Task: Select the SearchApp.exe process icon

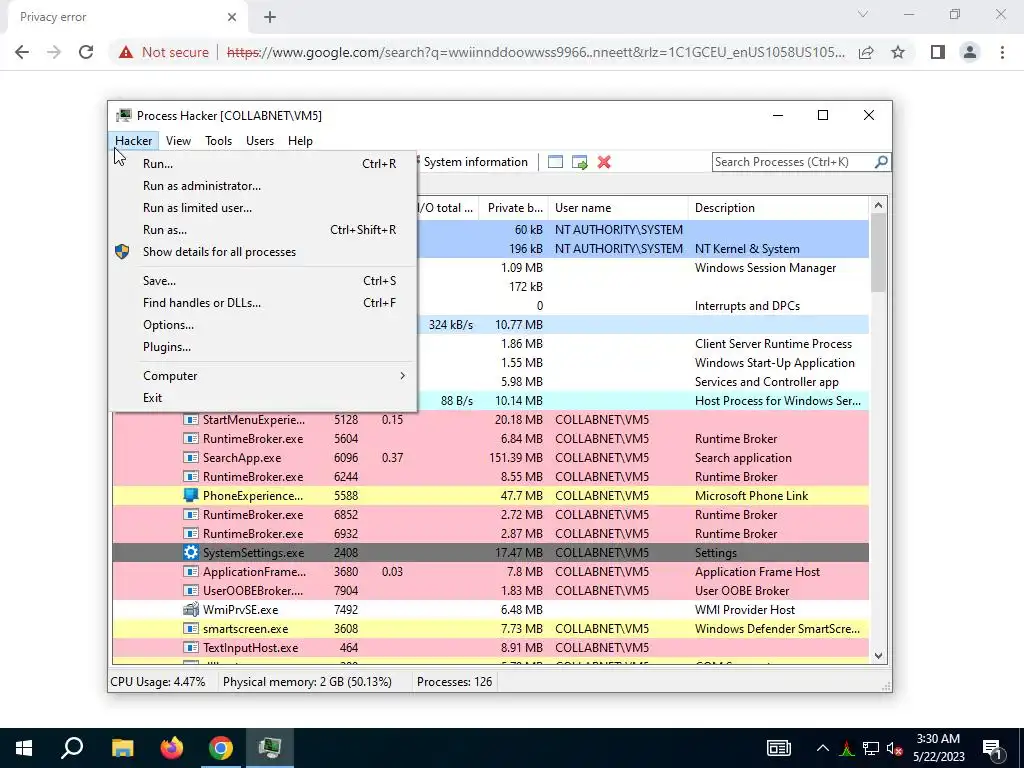Action: coord(190,458)
